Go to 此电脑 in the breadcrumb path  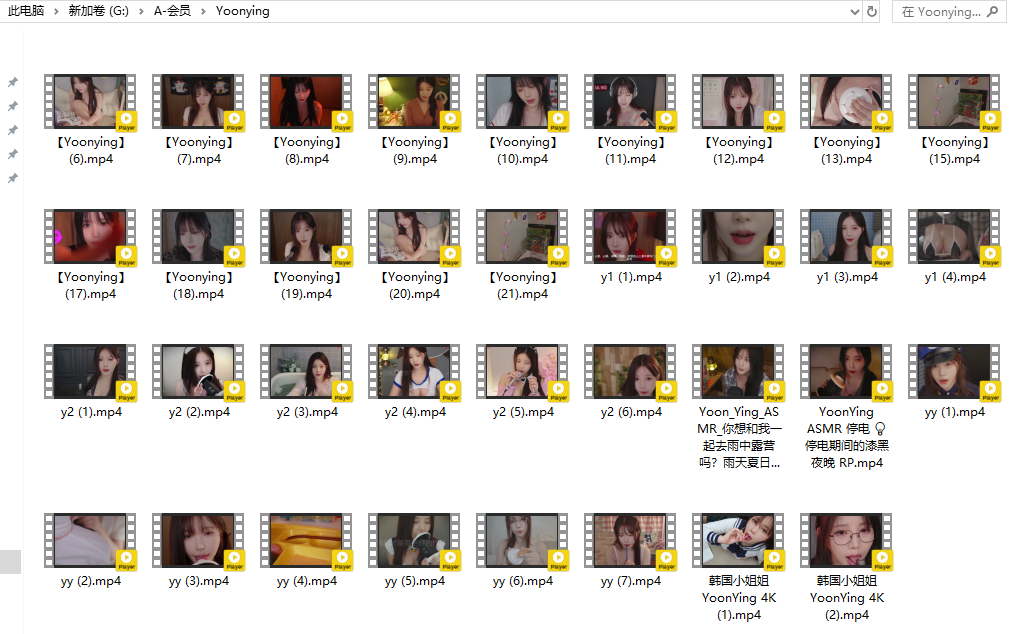coord(26,12)
